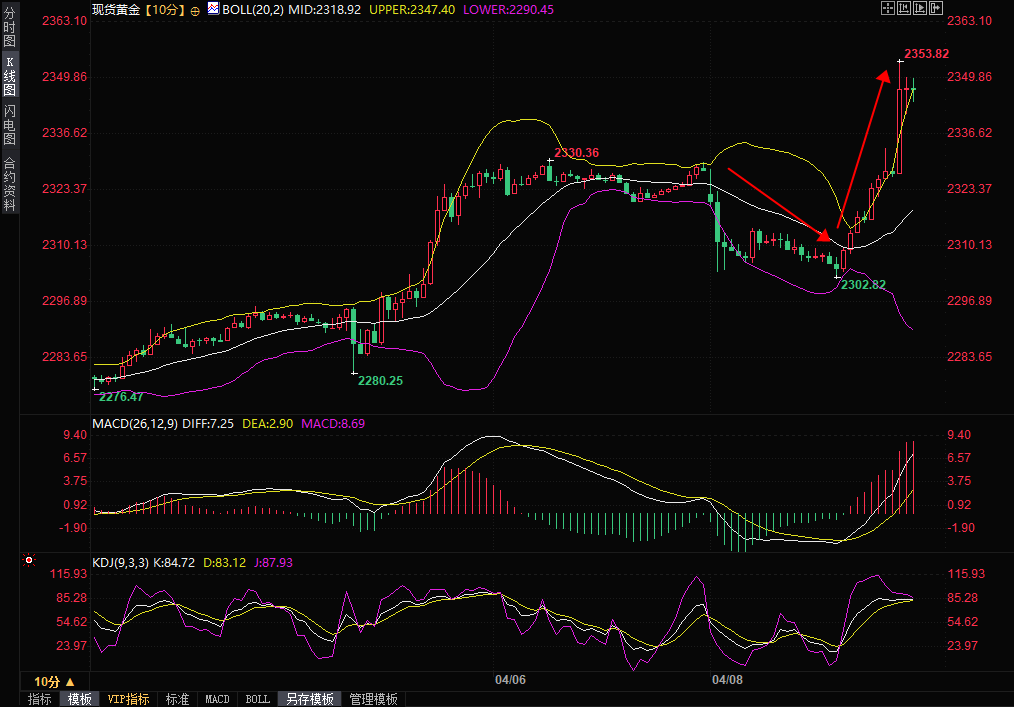The width and height of the screenshot is (1014, 707).
Task: Select the K线图 side tab
Action: pyautogui.click(x=9, y=76)
